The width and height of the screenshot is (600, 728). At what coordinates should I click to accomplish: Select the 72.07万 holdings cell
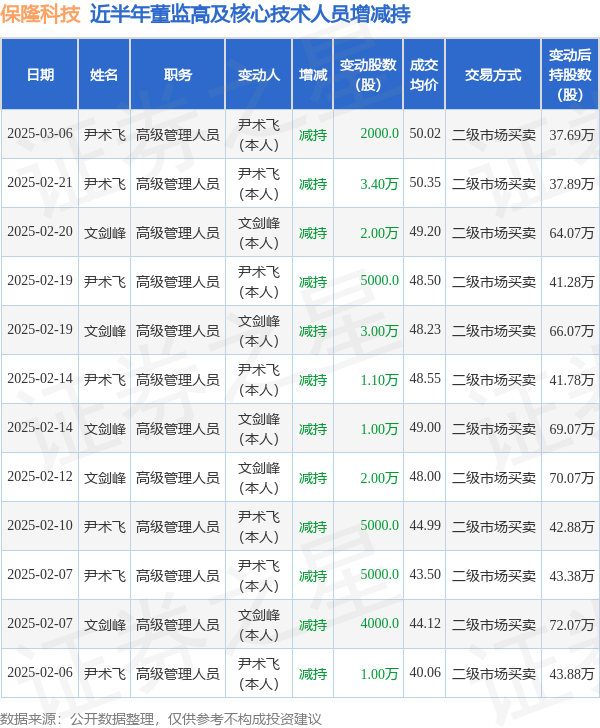pyautogui.click(x=571, y=624)
